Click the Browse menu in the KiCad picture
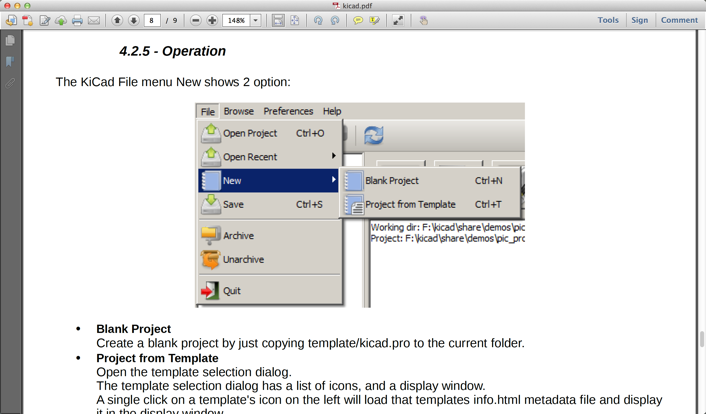The height and width of the screenshot is (414, 706). (239, 111)
